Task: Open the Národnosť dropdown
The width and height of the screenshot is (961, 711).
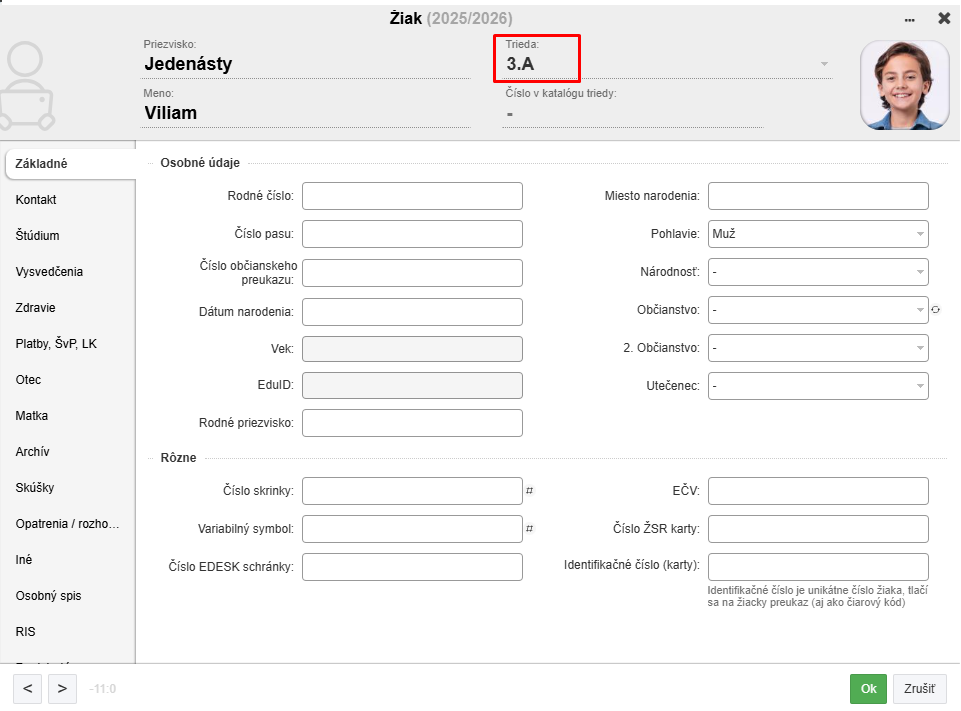Action: click(x=818, y=272)
